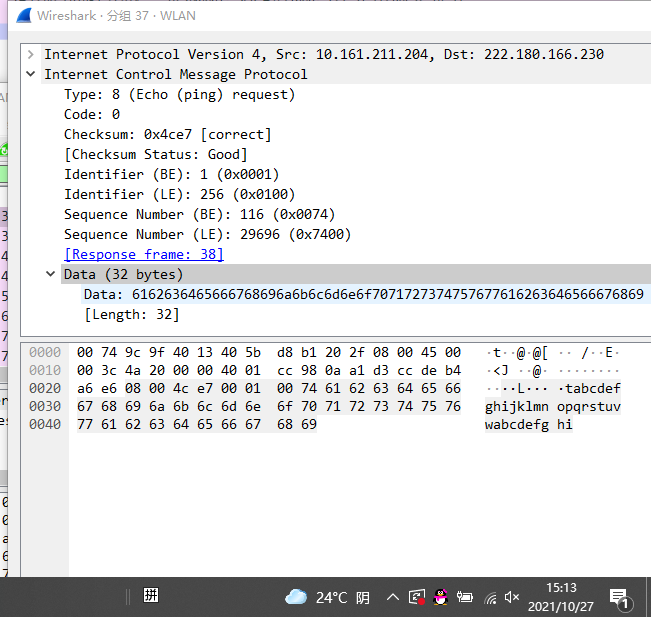The height and width of the screenshot is (617, 651).
Task: Click the pinyin input method indicator
Action: (151, 595)
